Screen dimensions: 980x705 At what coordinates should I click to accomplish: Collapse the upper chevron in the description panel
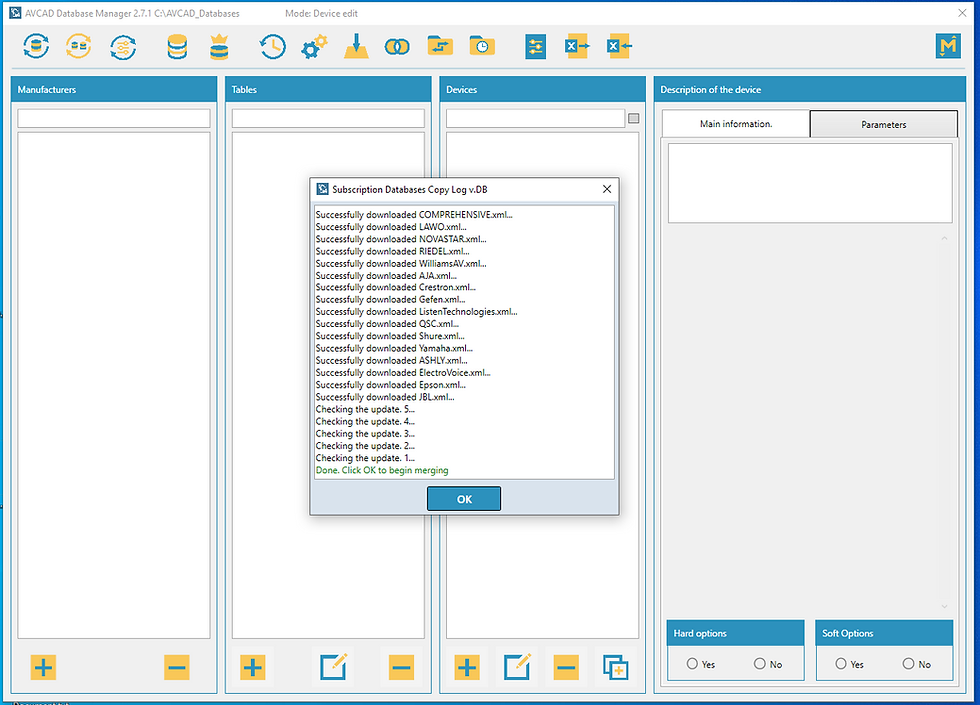[943, 237]
